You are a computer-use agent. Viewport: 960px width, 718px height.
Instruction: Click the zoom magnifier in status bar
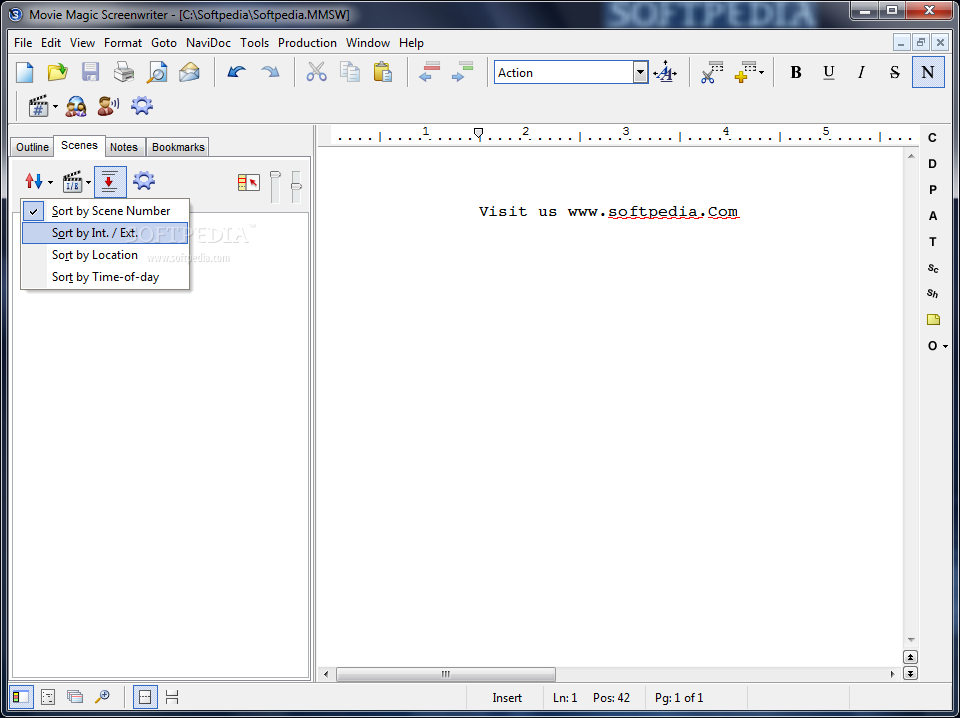[102, 697]
